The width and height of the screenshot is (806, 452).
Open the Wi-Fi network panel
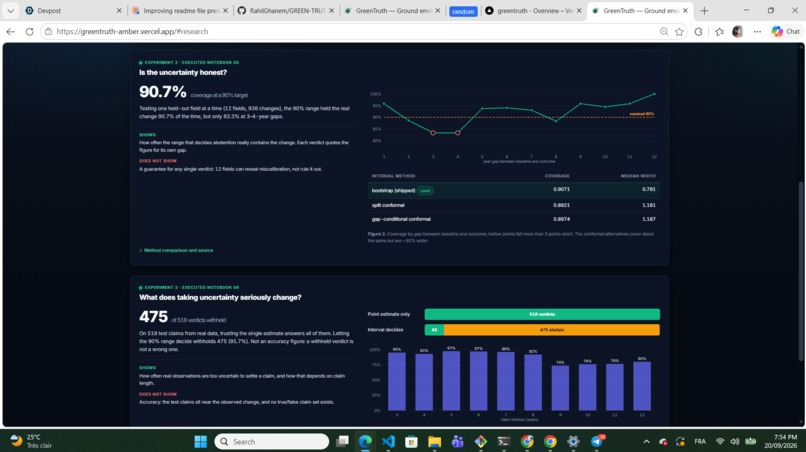720,441
